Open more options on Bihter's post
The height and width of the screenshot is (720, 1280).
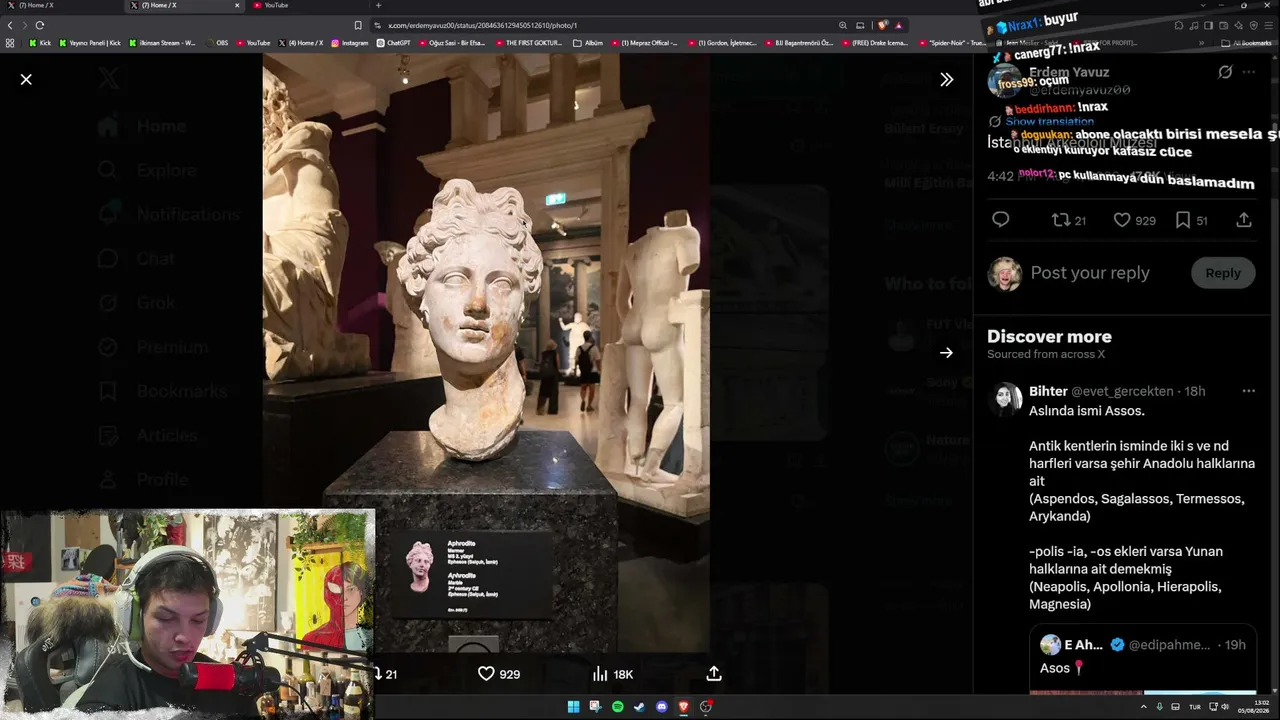[1248, 391]
